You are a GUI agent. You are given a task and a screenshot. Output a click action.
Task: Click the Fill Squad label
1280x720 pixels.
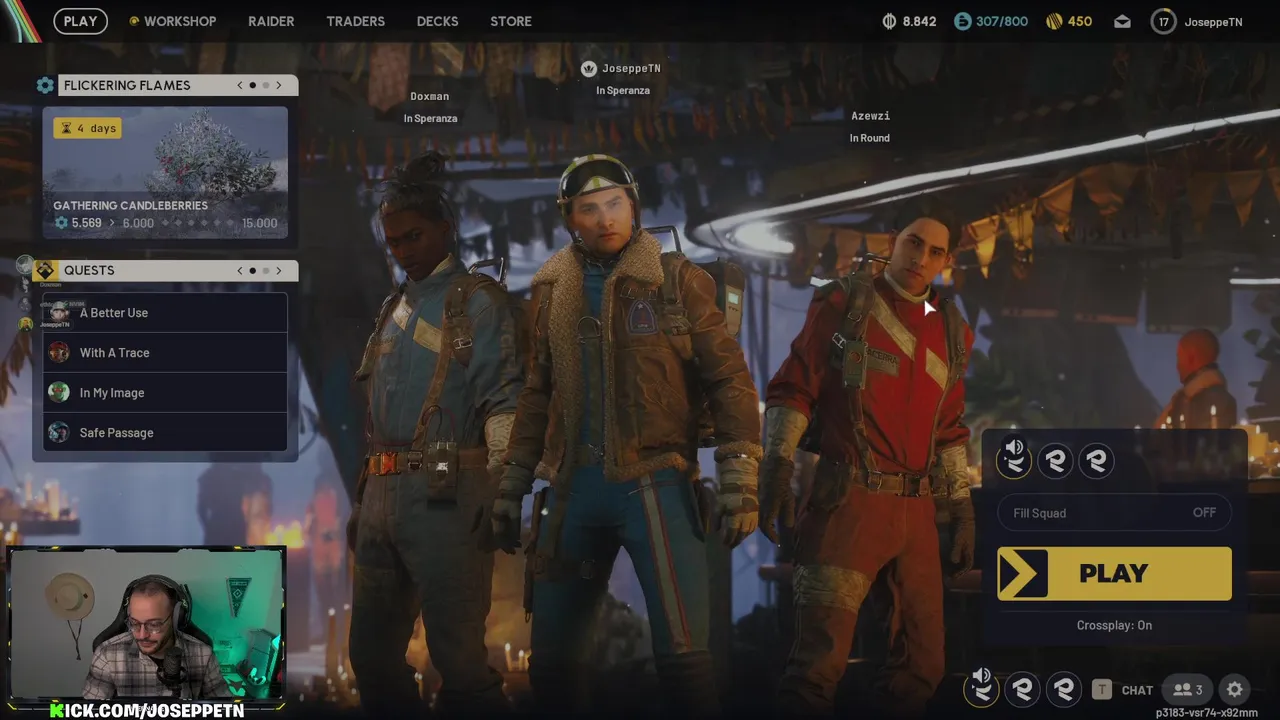(1040, 513)
